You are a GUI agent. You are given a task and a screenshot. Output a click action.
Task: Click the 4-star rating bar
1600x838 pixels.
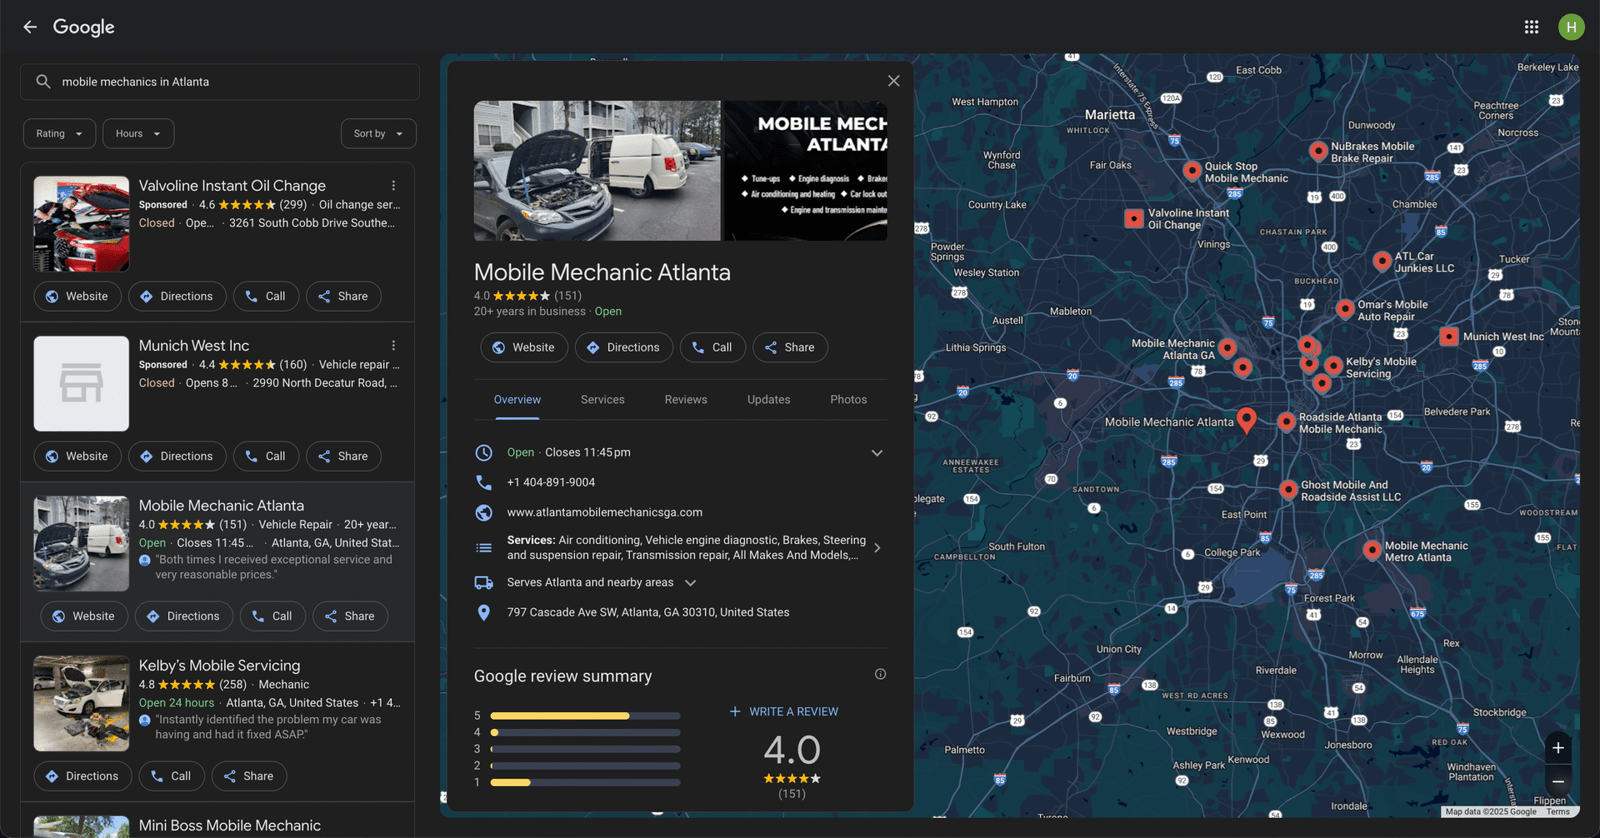point(585,732)
